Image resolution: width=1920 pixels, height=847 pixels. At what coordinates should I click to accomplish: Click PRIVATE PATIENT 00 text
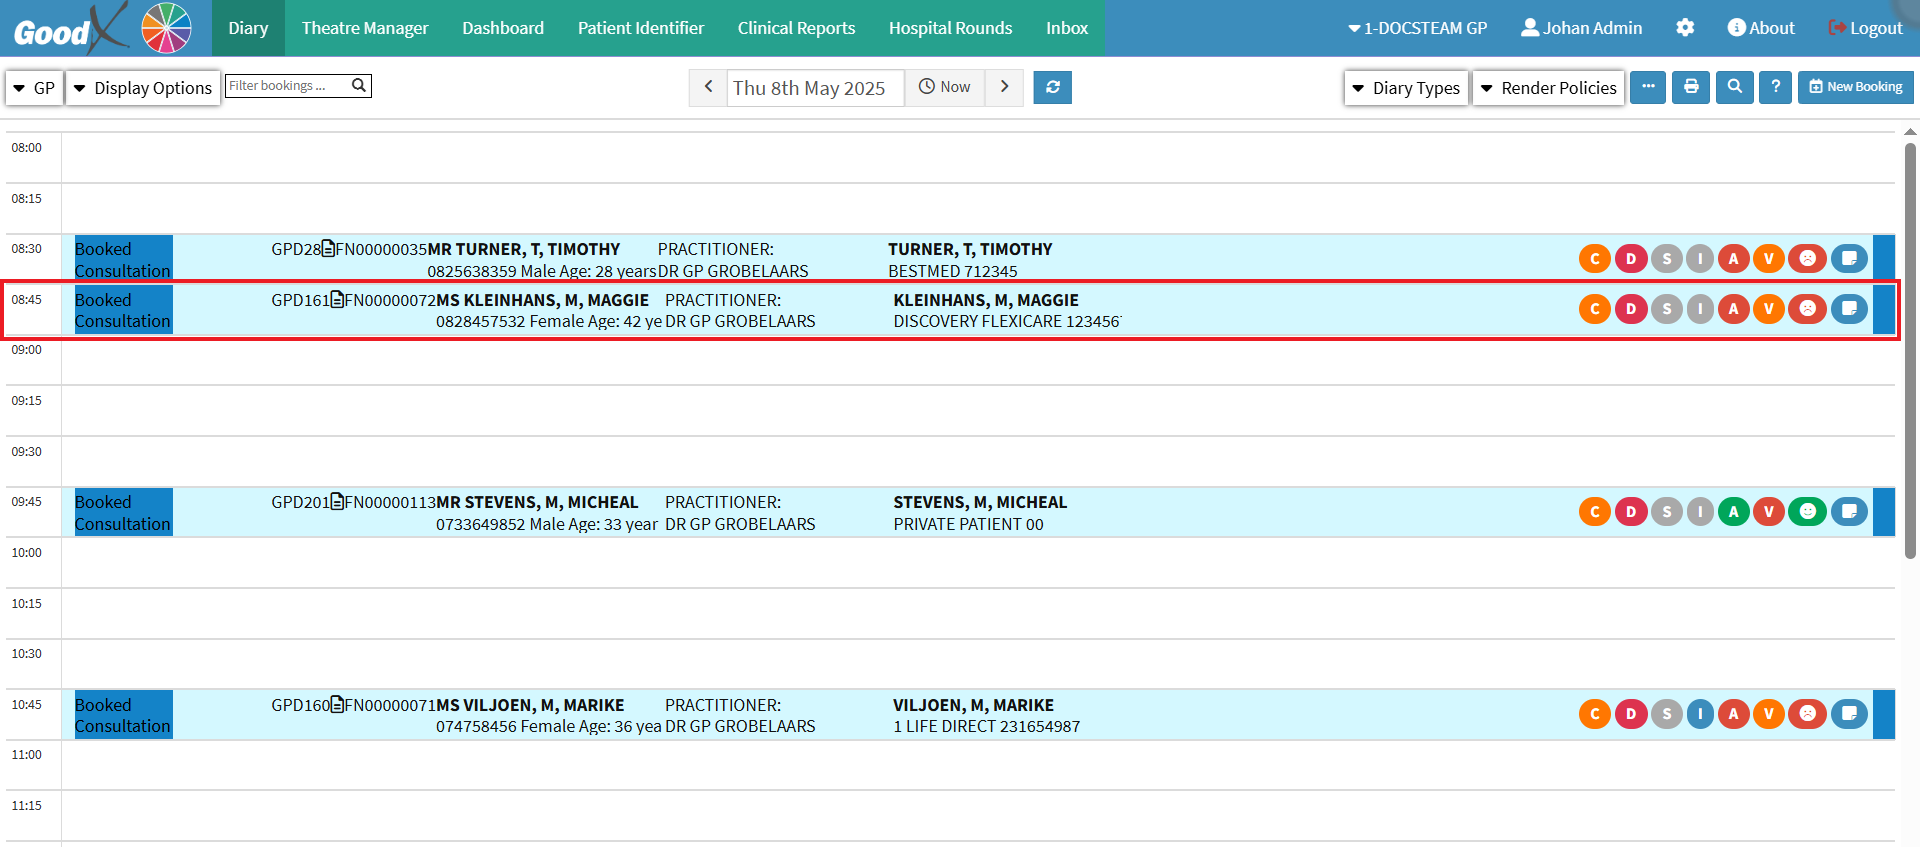click(968, 524)
